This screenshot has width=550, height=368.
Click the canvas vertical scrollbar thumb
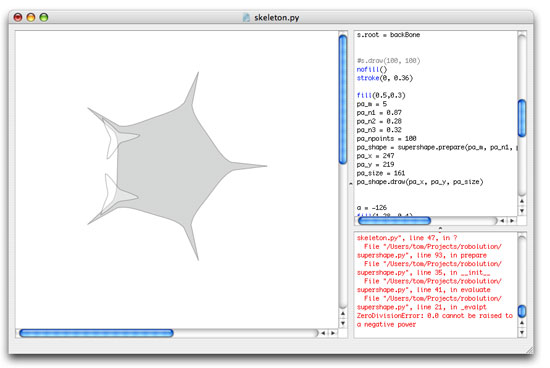[343, 100]
